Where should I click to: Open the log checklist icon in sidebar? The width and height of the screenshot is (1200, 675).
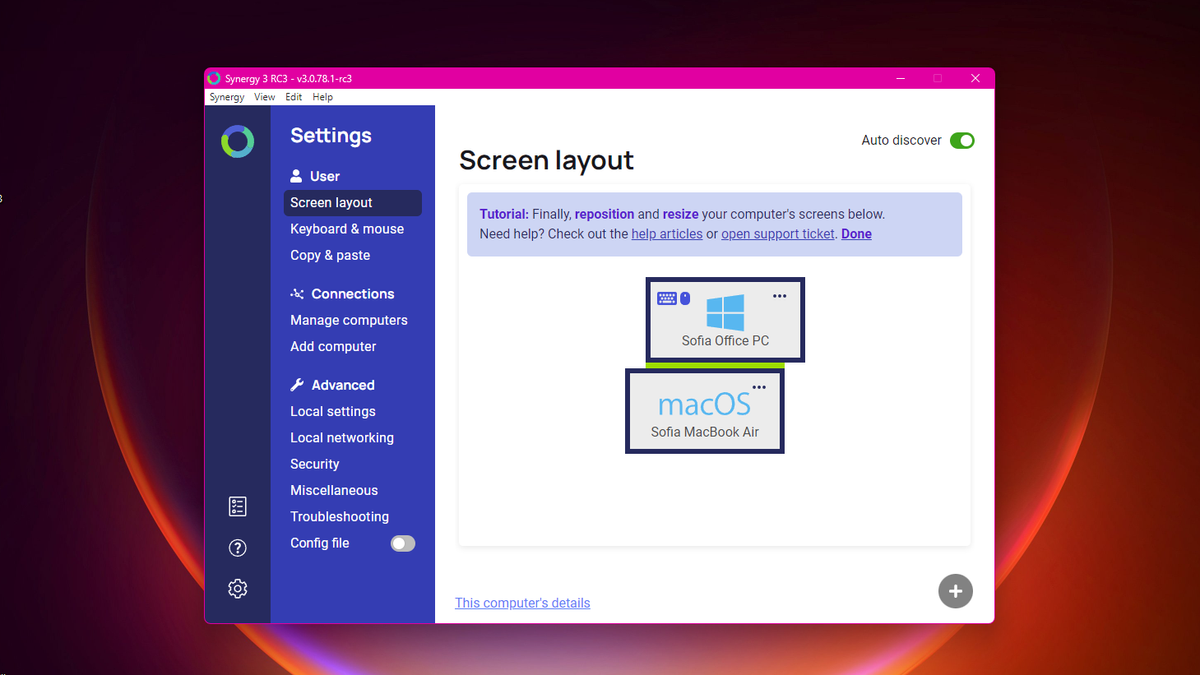click(x=237, y=506)
